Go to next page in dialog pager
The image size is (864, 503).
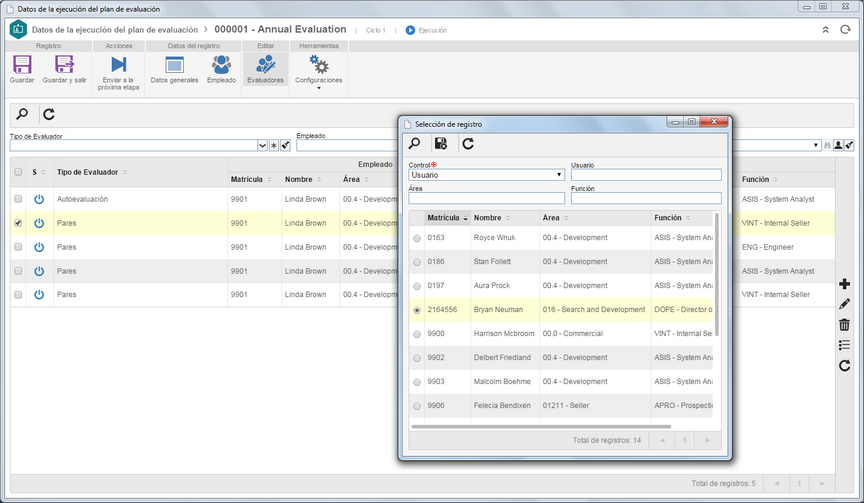tap(708, 440)
